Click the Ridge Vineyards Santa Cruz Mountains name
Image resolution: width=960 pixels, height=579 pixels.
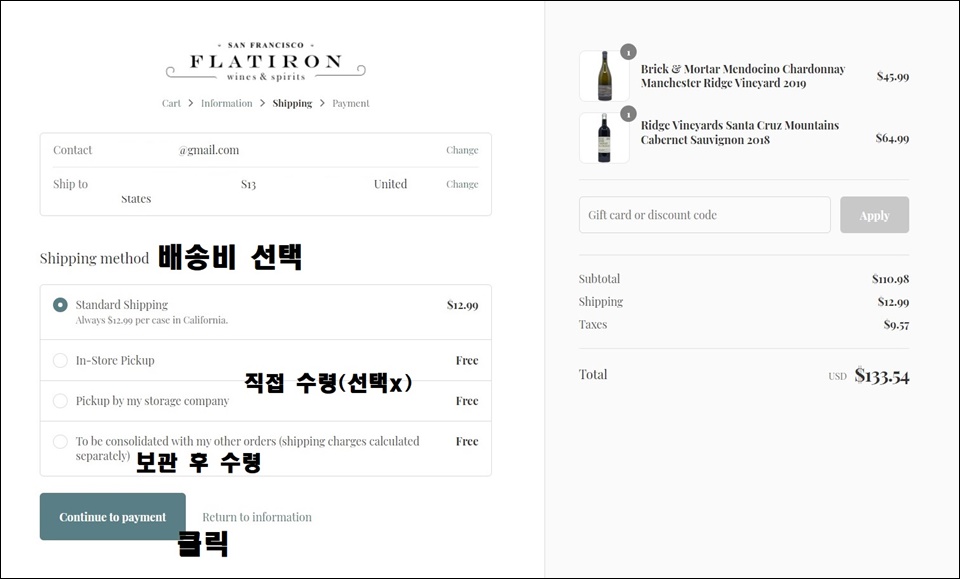(740, 132)
